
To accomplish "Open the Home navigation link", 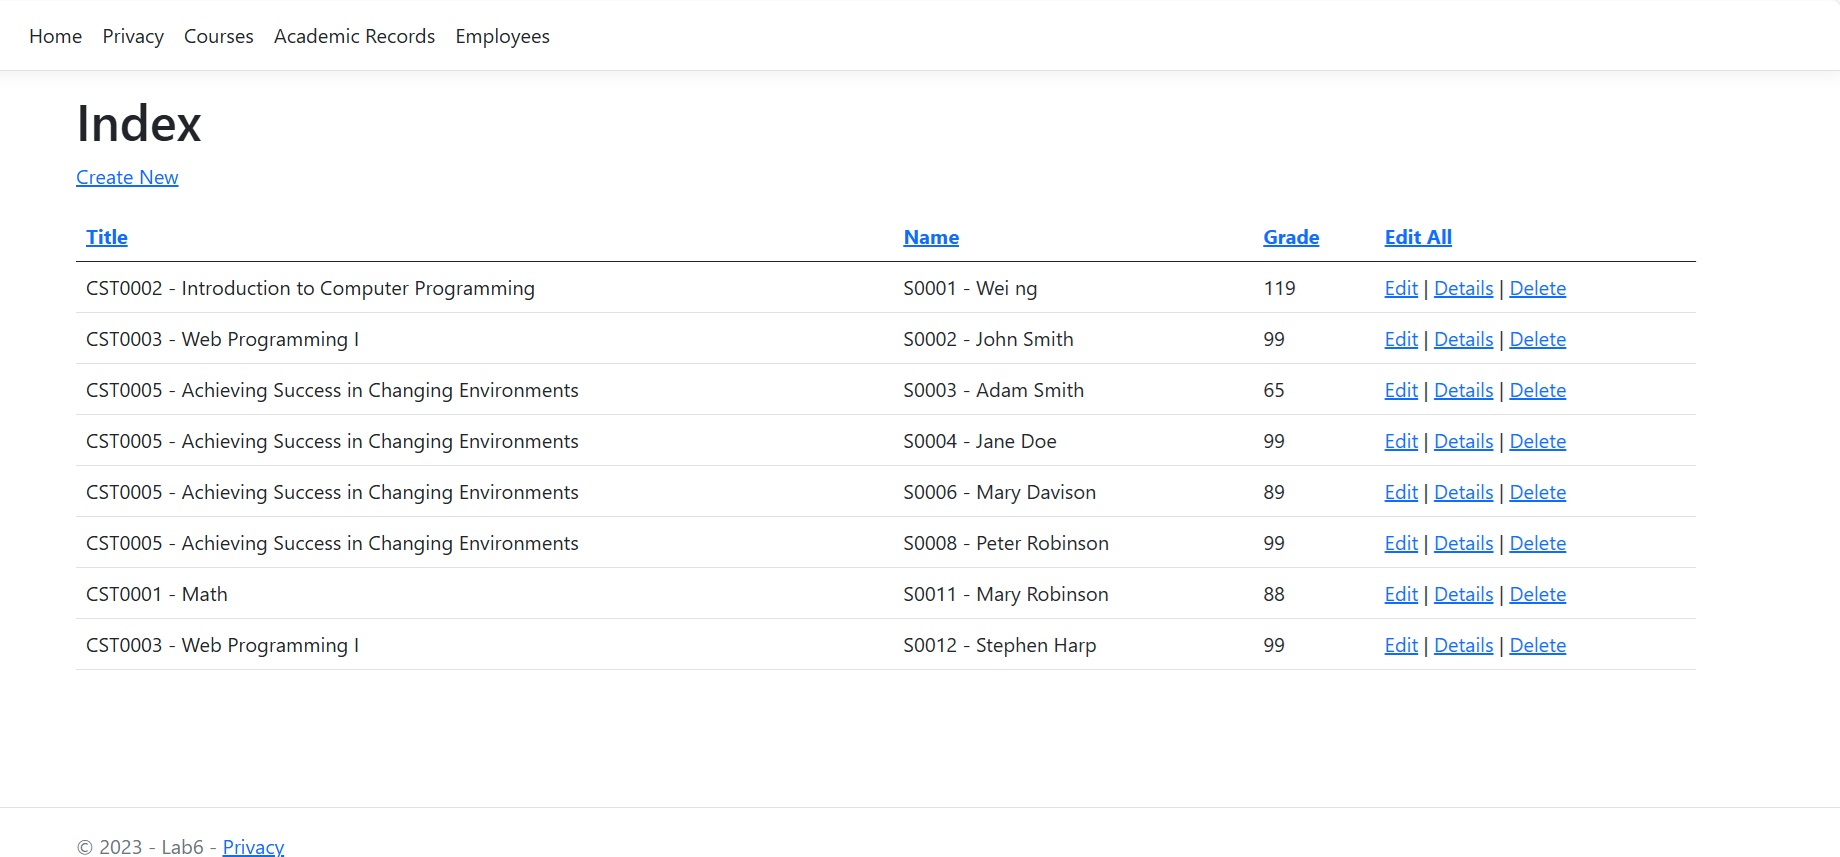I will 55,36.
